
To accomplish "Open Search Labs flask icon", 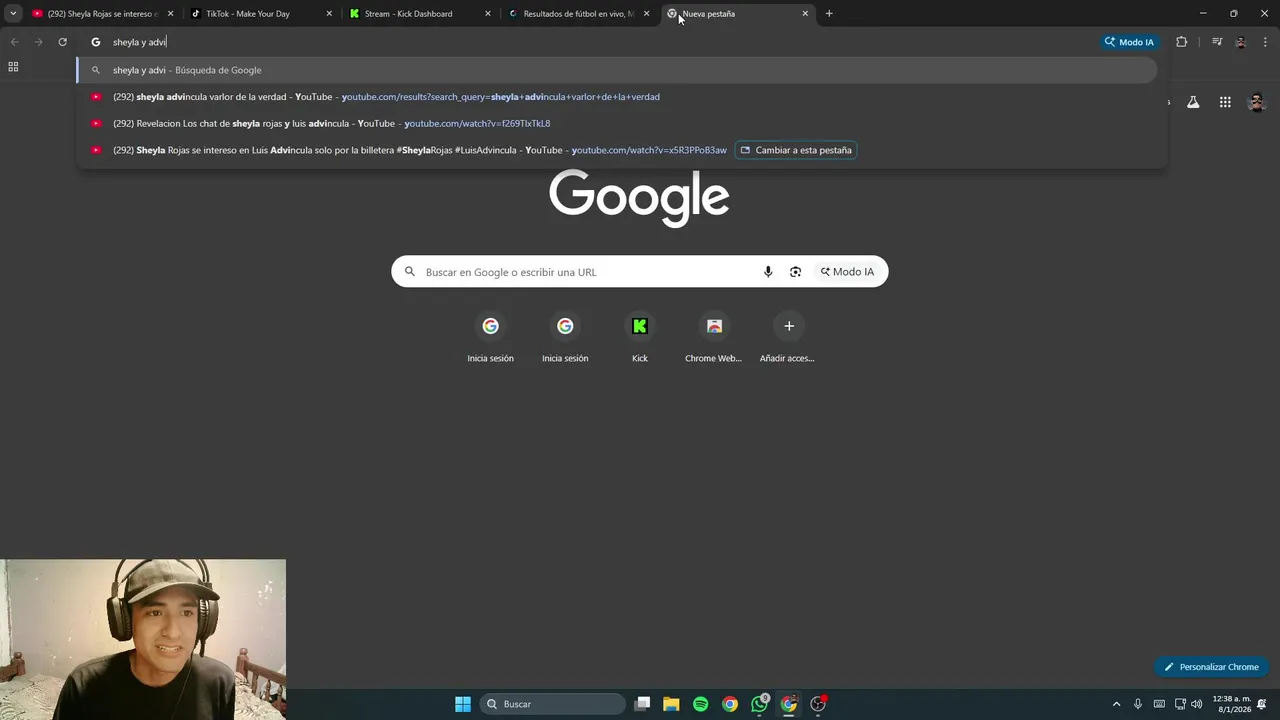I will [x=1193, y=102].
